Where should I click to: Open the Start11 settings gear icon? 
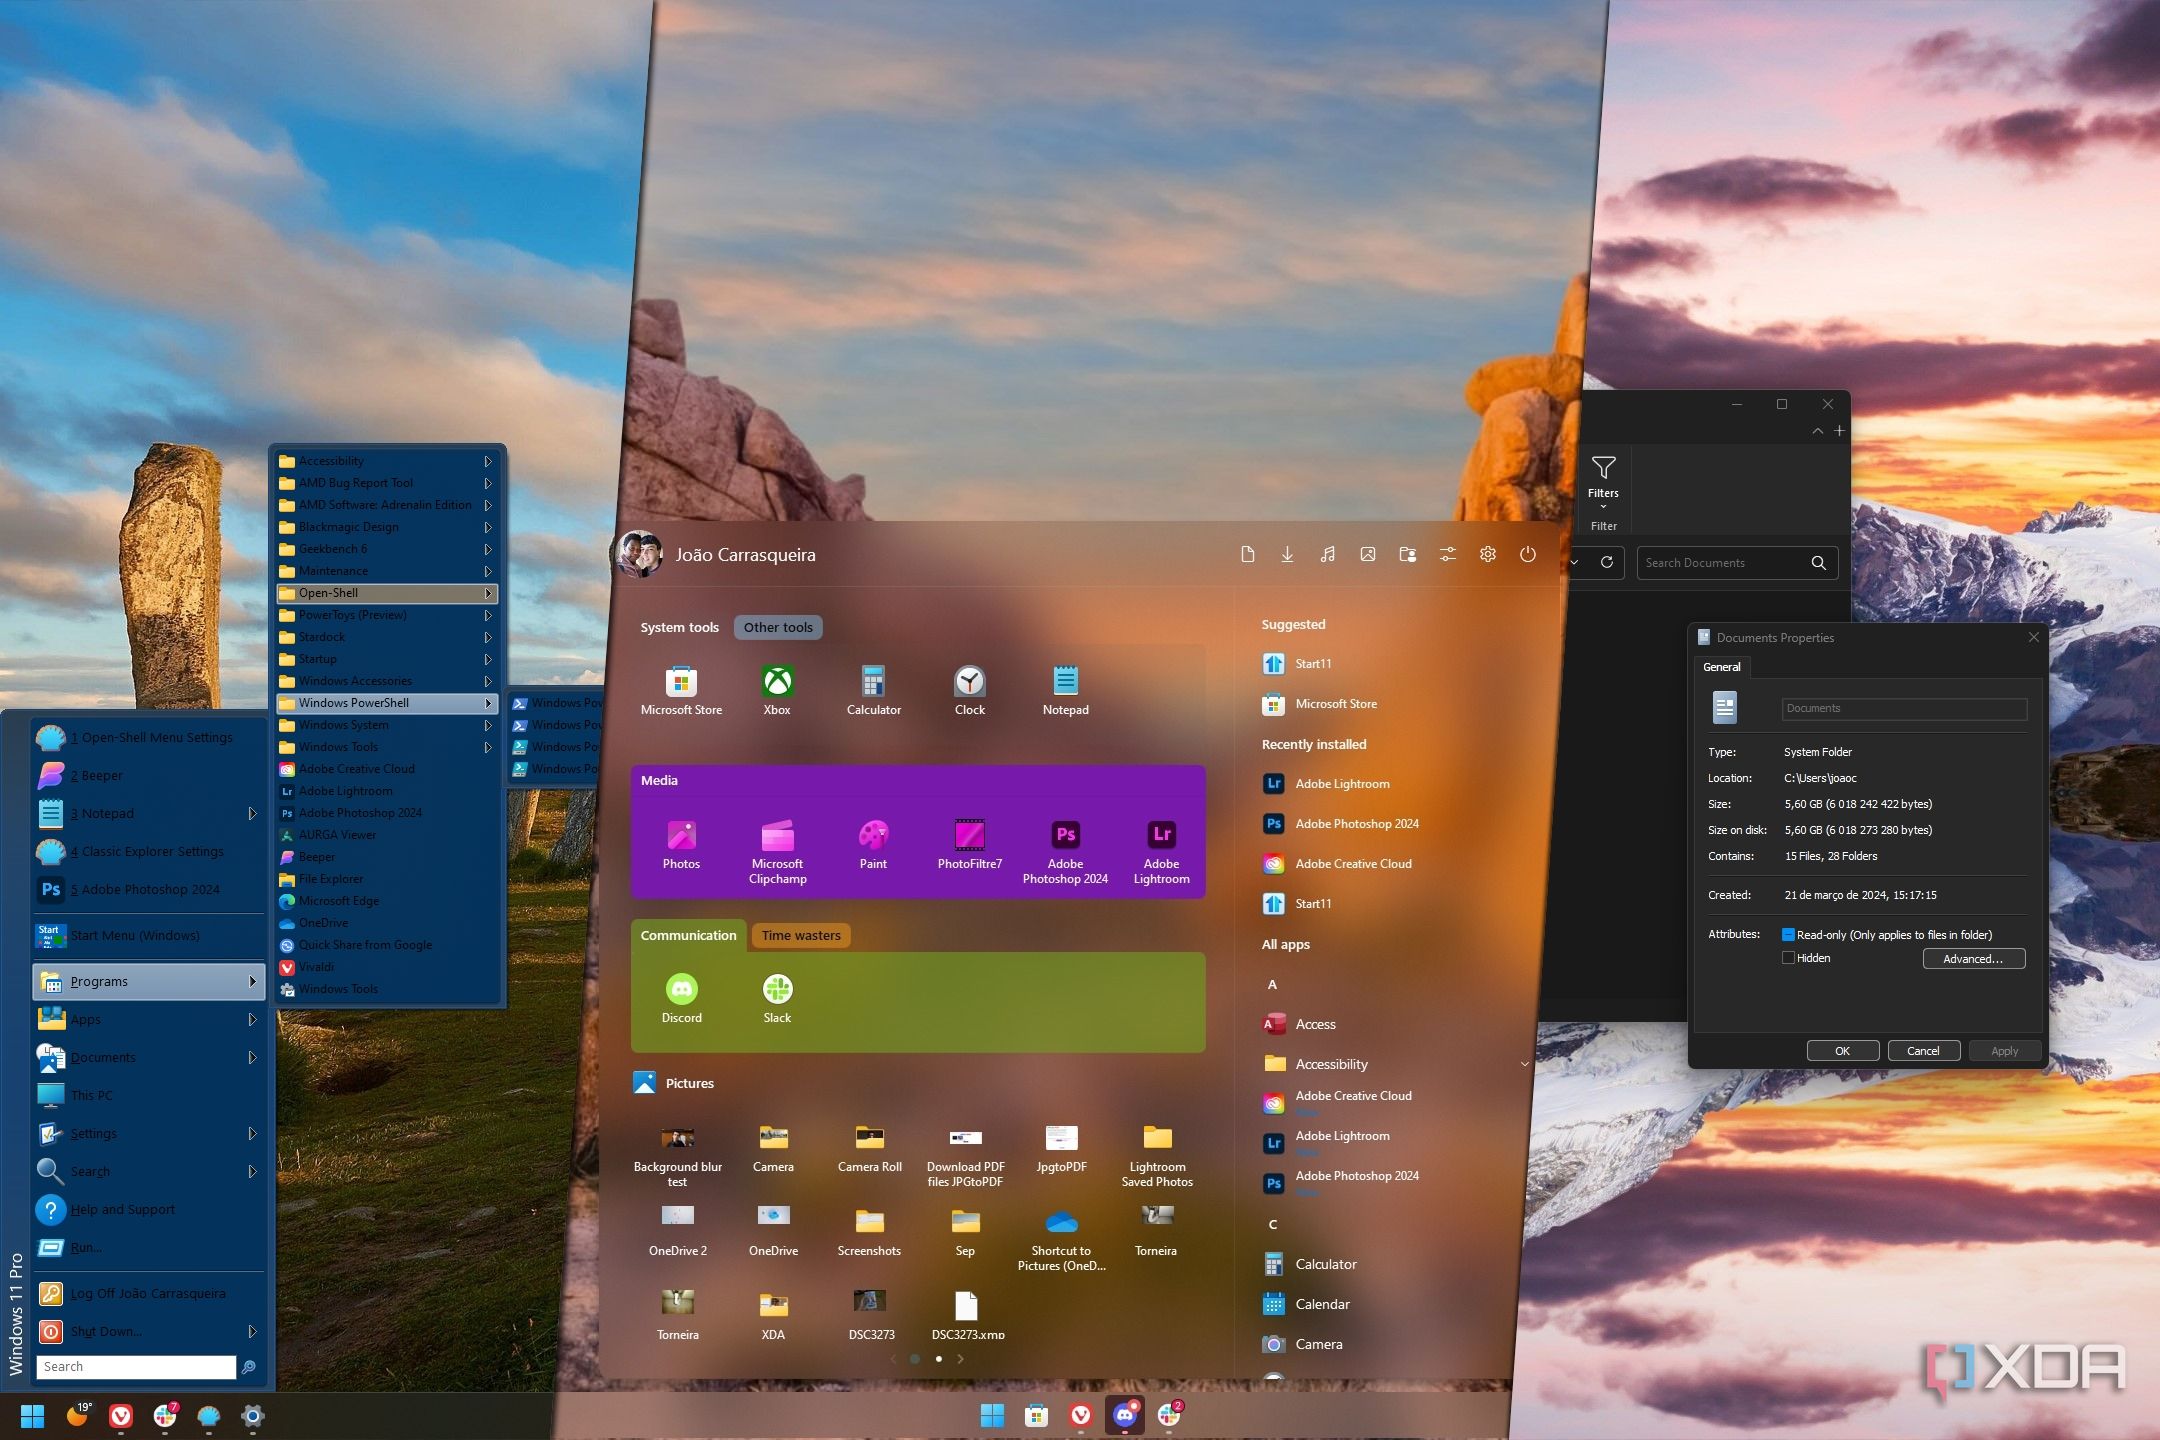coord(1488,554)
